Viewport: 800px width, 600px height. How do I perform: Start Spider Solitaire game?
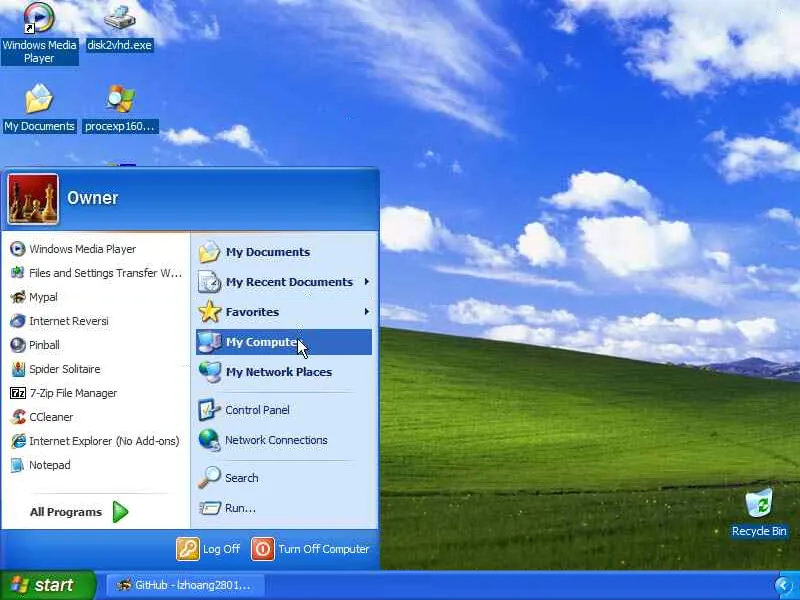95,369
